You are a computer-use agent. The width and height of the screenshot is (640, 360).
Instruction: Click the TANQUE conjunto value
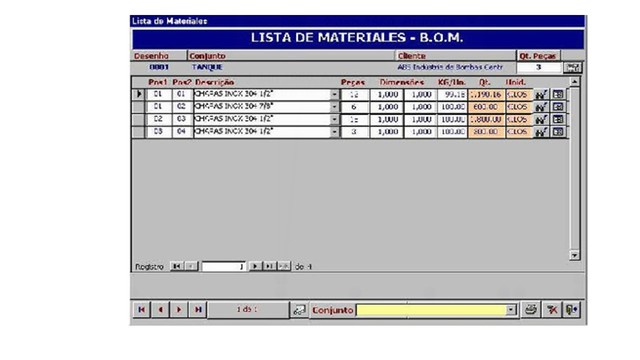point(207,67)
